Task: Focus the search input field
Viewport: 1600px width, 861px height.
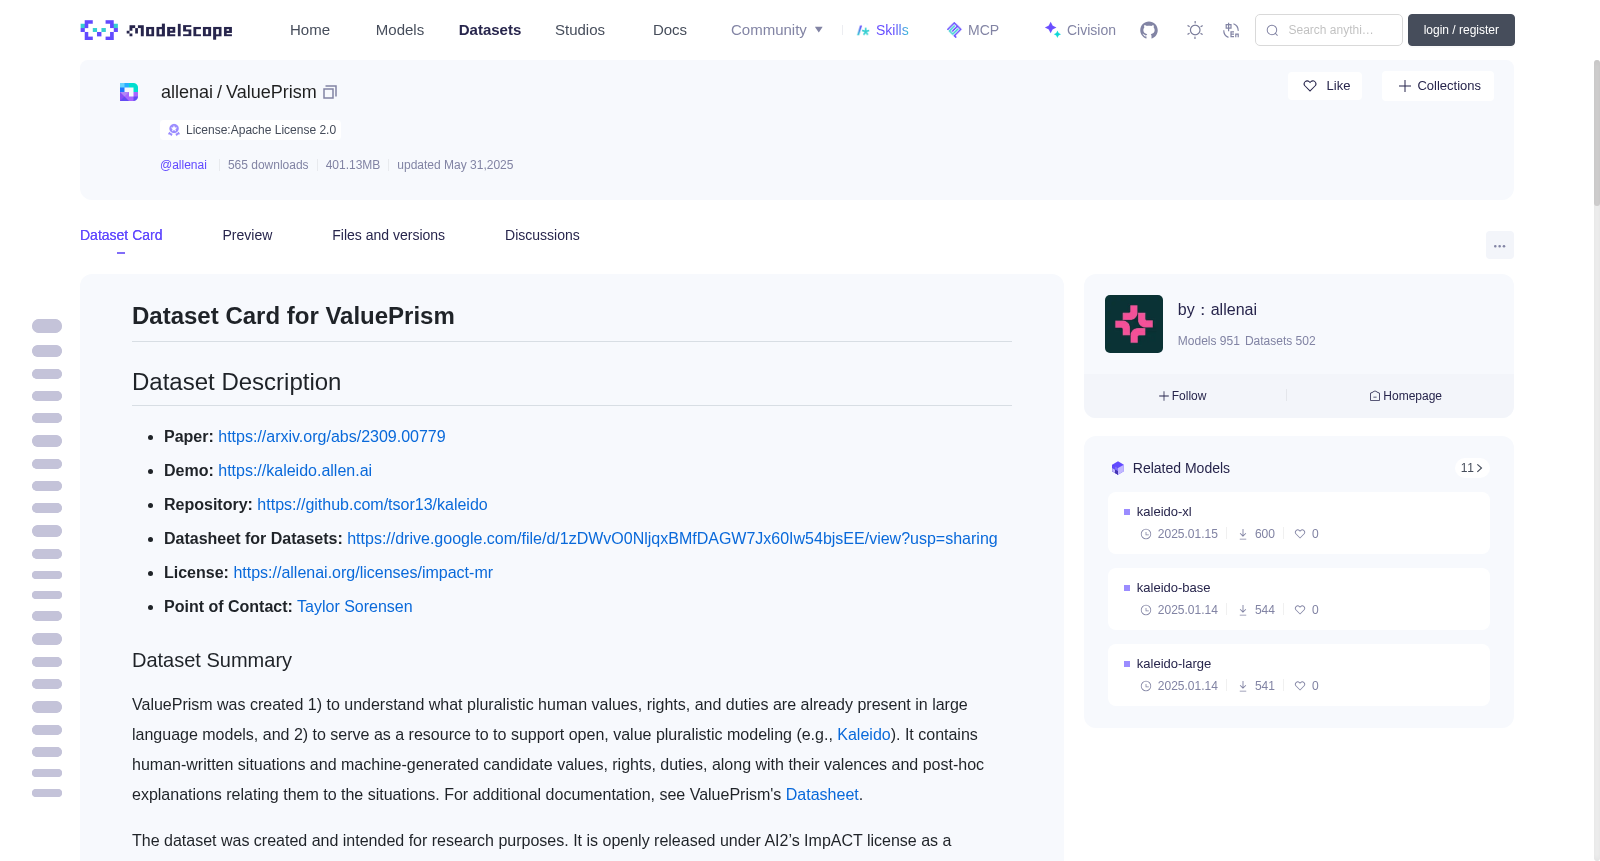Action: 1329,30
